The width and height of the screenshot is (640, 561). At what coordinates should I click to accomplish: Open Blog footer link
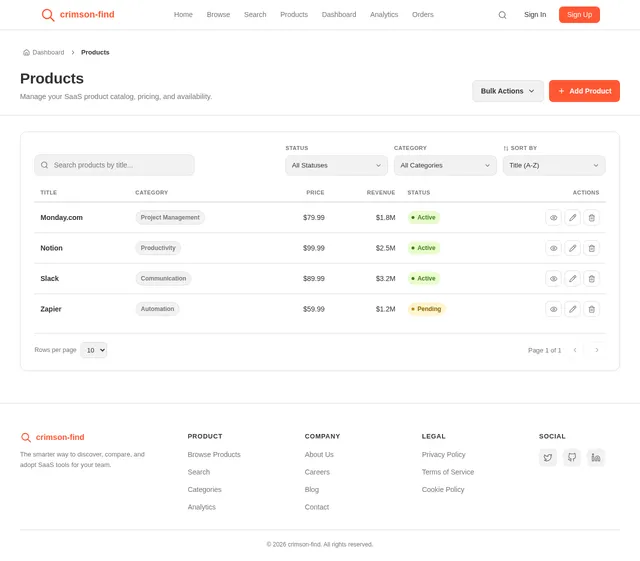pyautogui.click(x=311, y=490)
